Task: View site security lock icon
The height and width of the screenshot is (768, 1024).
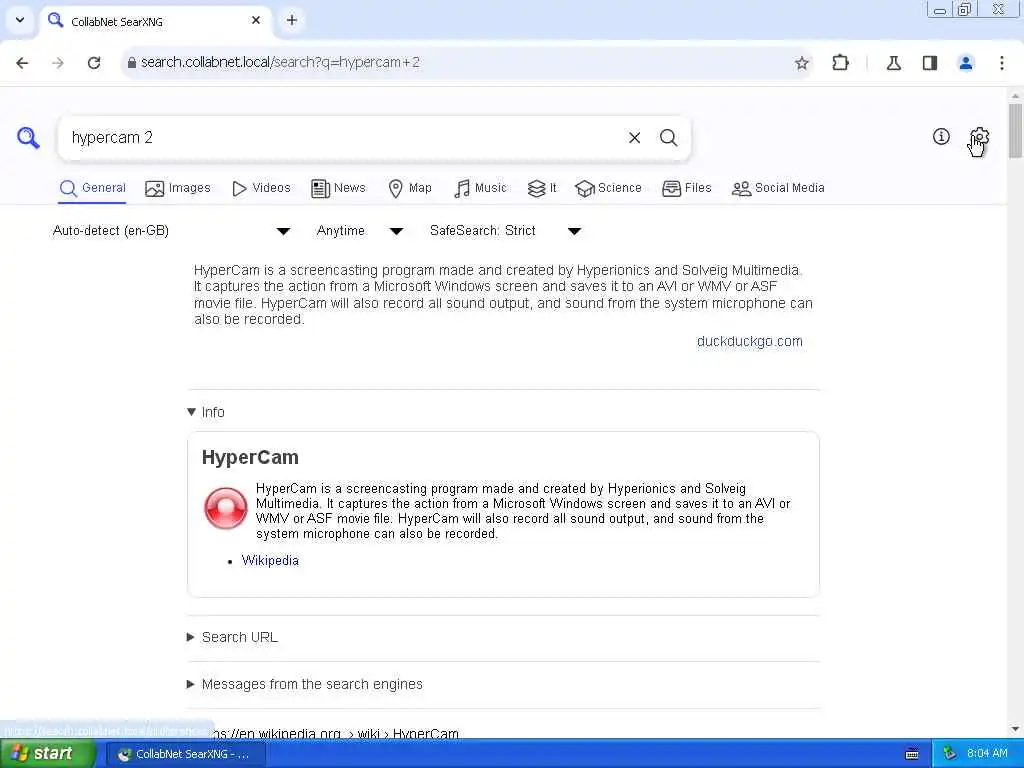Action: [131, 63]
